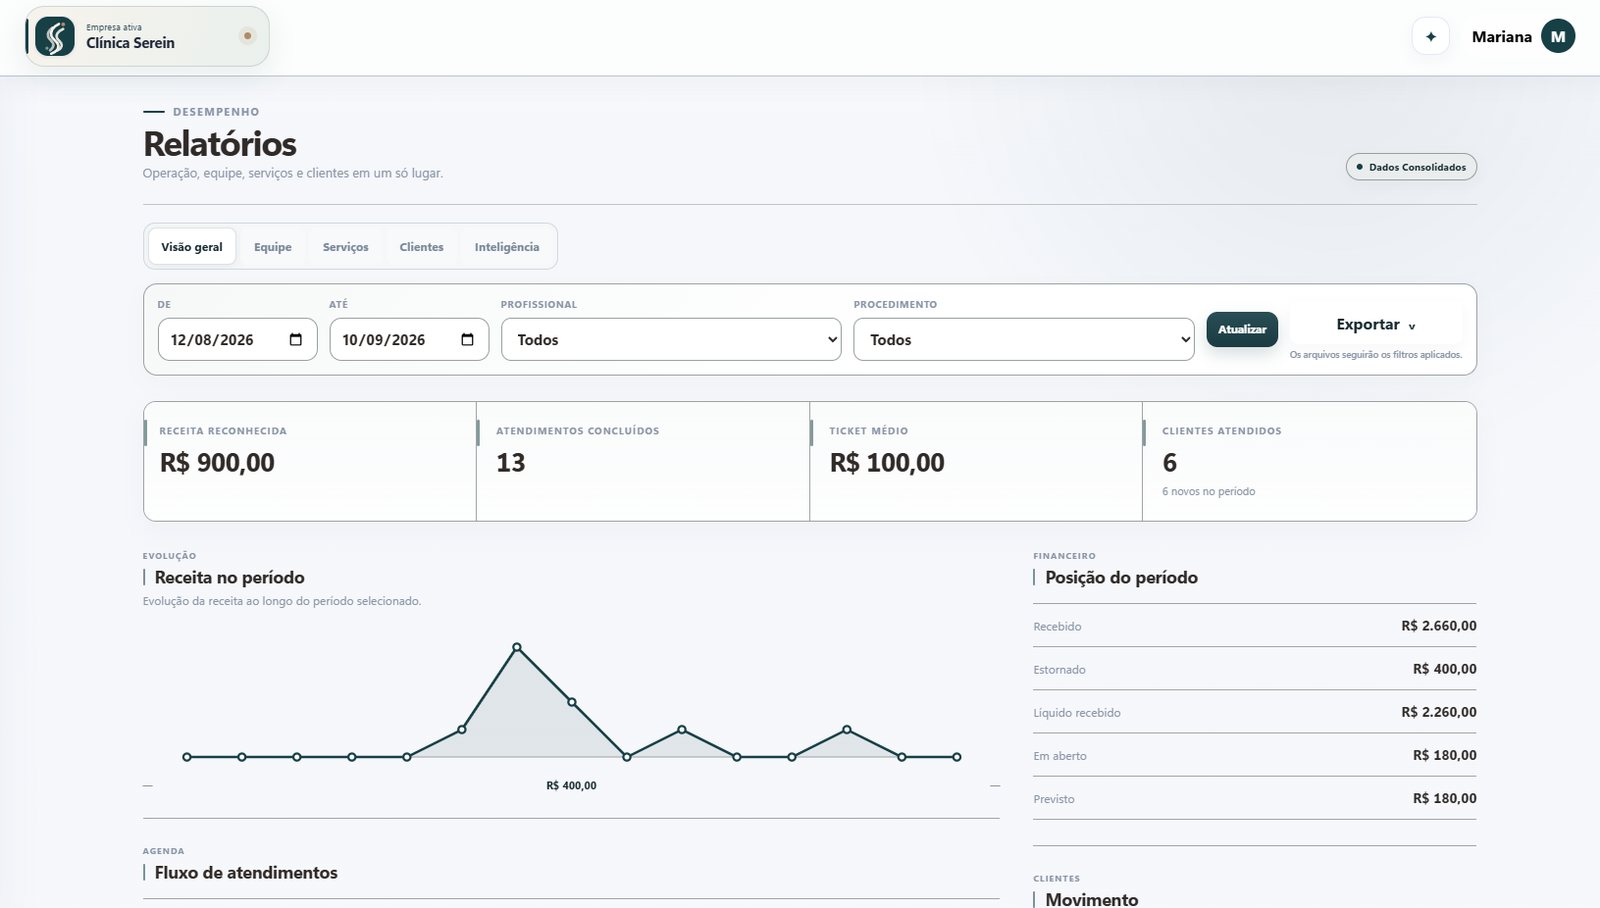Expand the Procedimento dropdown
Viewport: 1600px width, 908px height.
[1024, 340]
